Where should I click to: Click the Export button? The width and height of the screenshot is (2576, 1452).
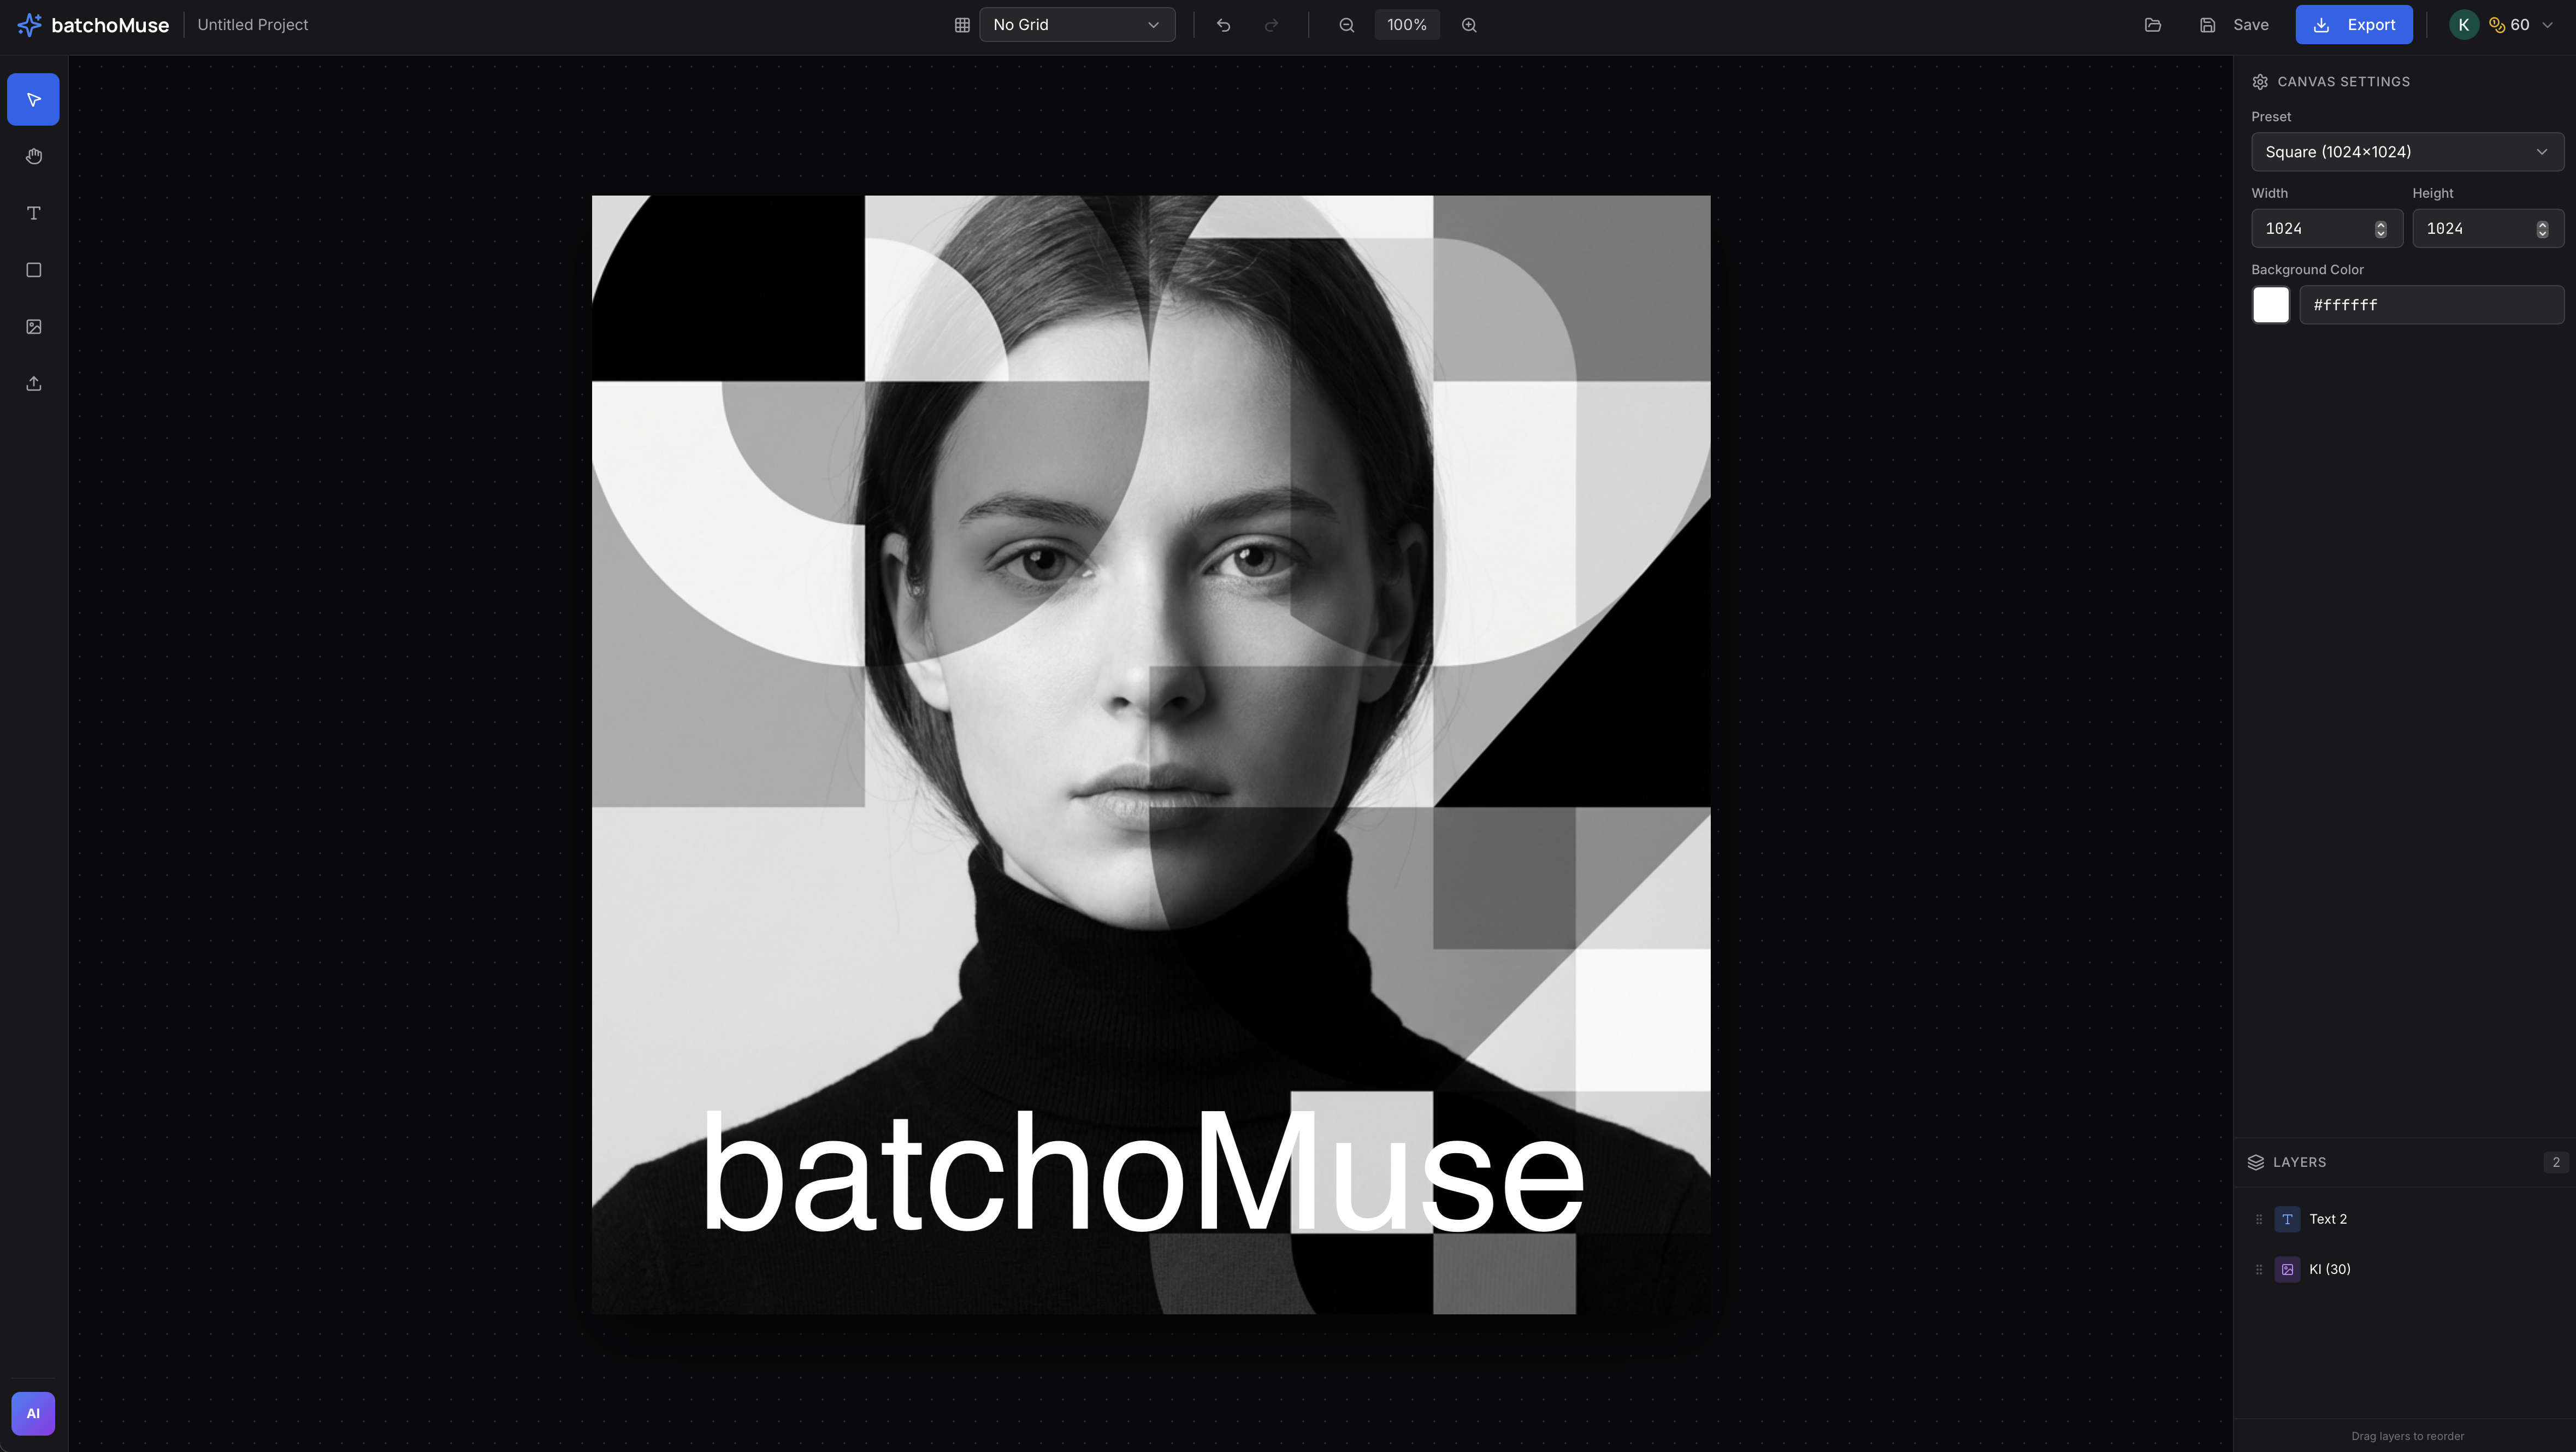pos(2353,25)
